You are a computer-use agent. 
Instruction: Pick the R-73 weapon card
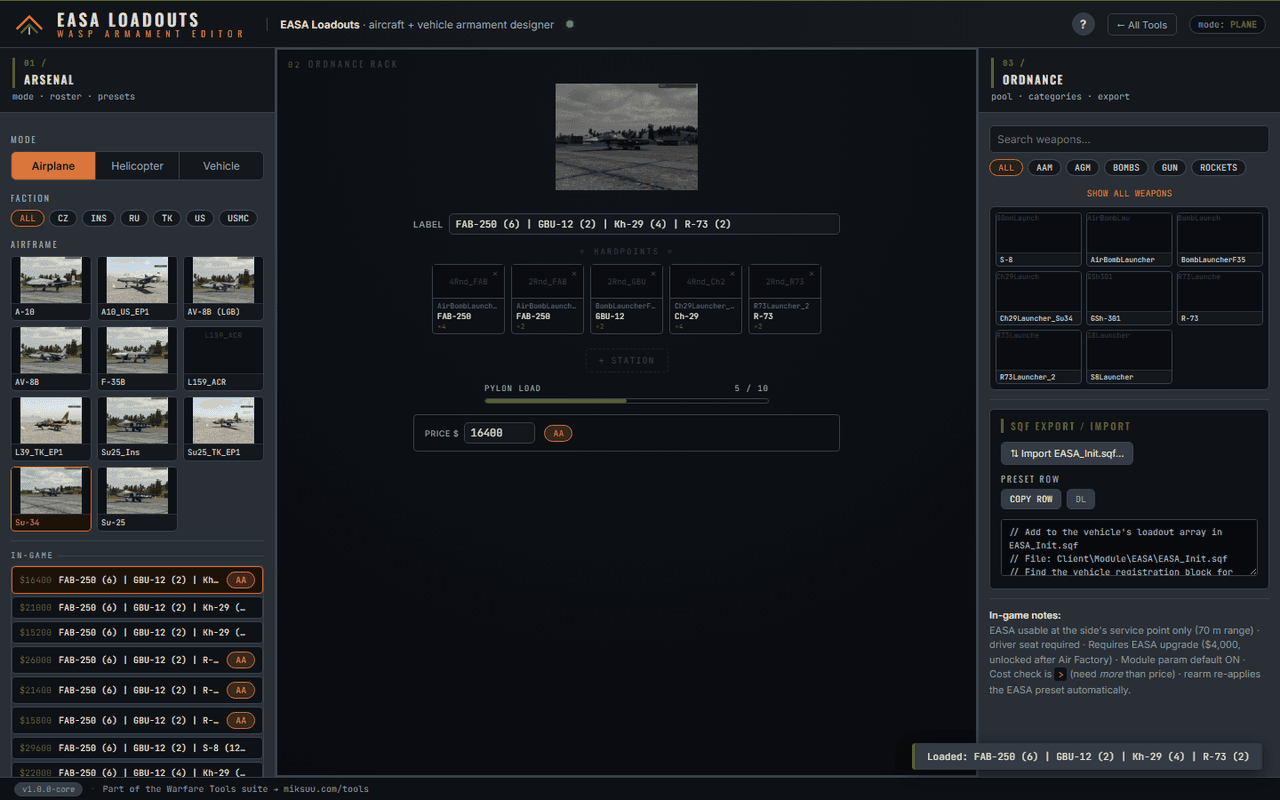click(1220, 297)
